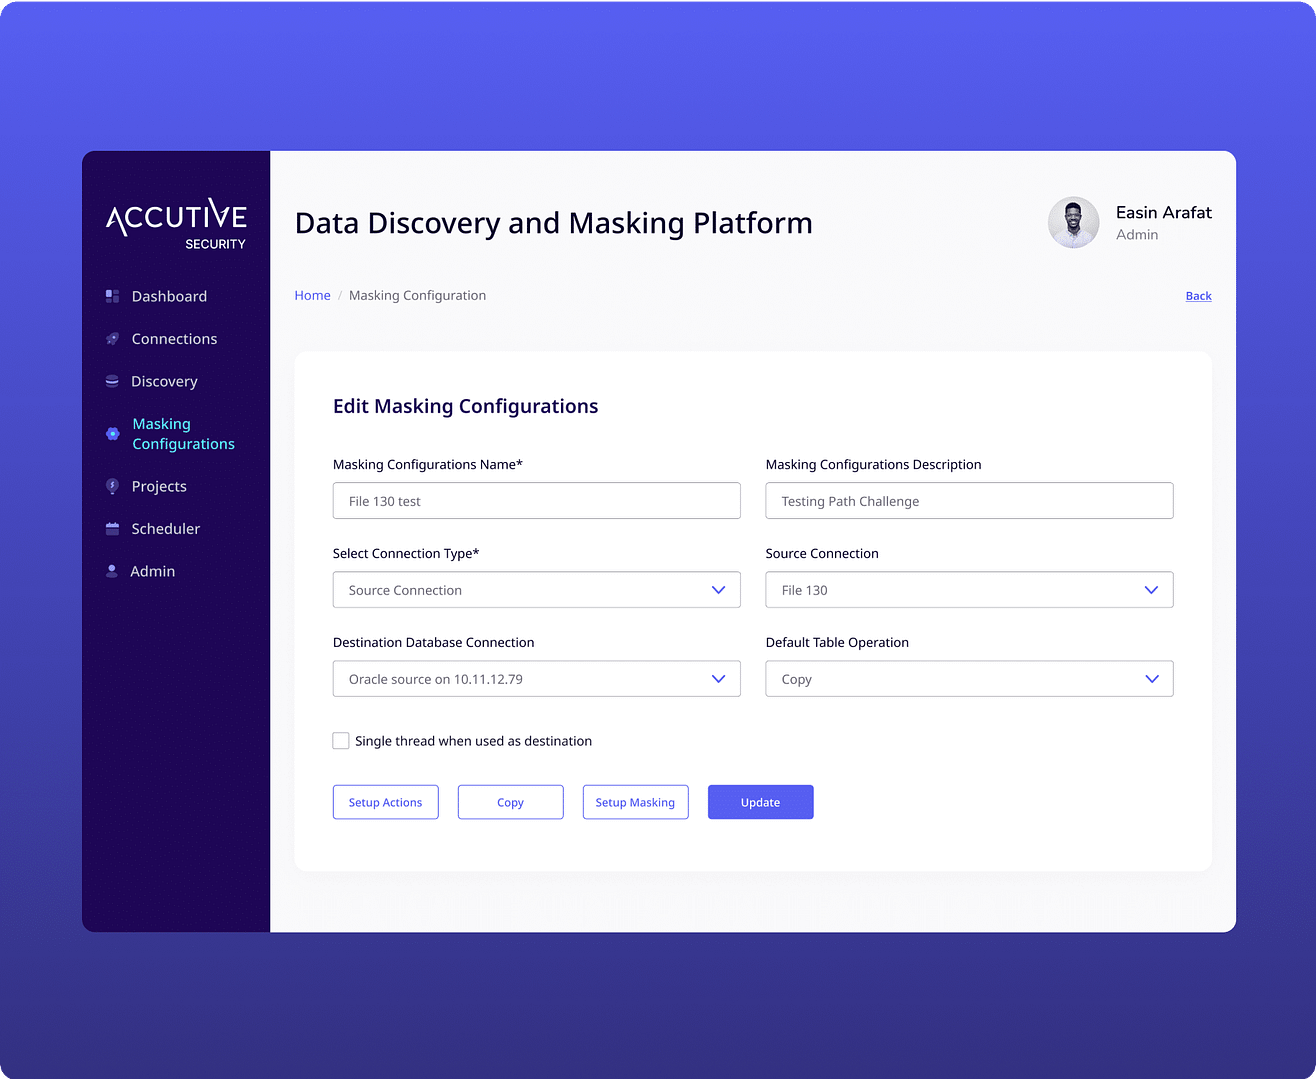Screen dimensions: 1316x1079
Task: Click the Accutive Security logo
Action: (x=176, y=222)
